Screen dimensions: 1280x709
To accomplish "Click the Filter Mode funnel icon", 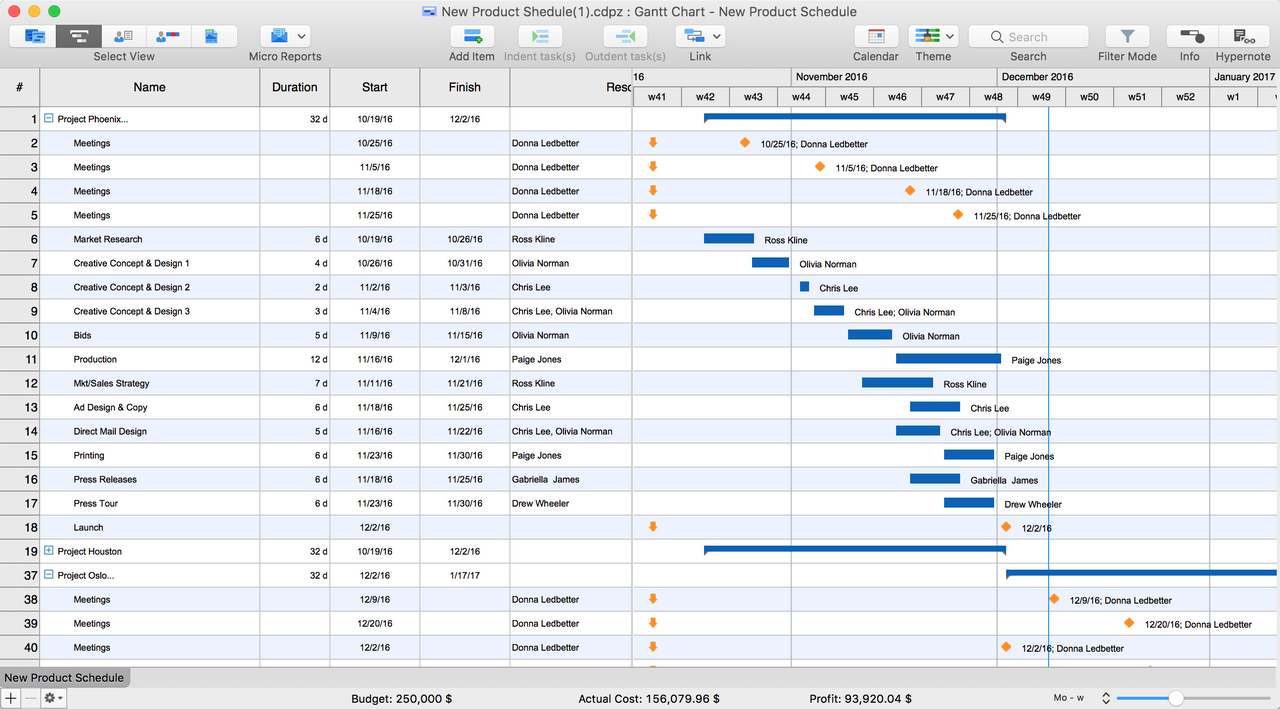I will click(x=1127, y=37).
